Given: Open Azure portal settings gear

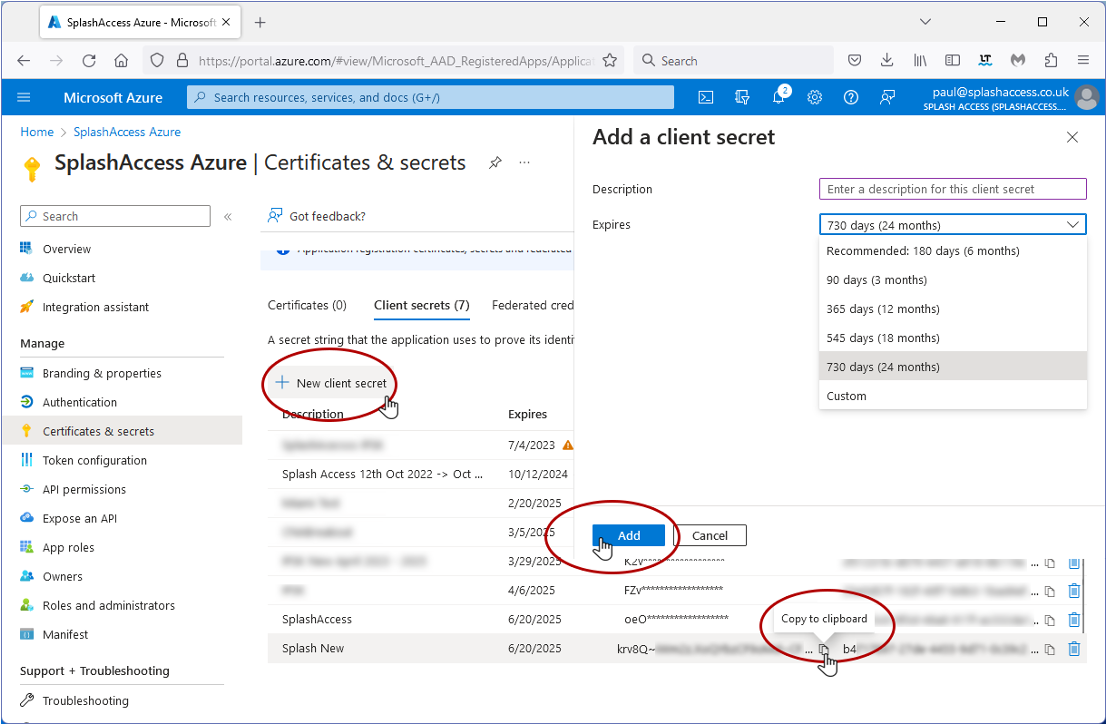Looking at the screenshot, I should click(815, 97).
